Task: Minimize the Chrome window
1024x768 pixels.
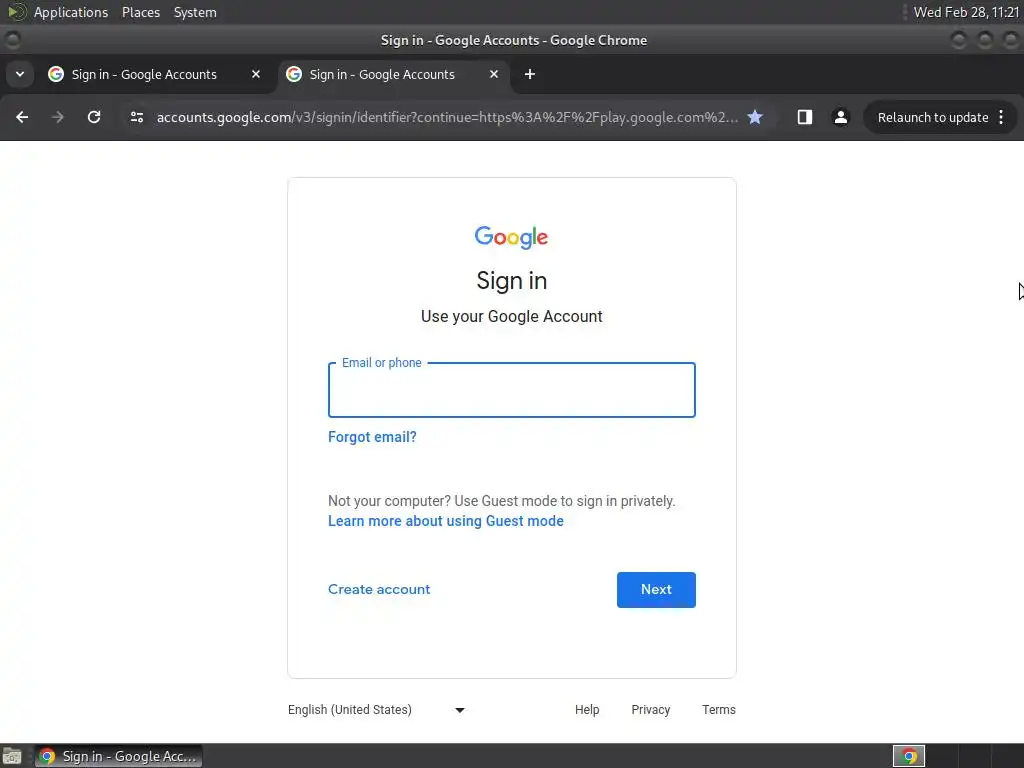Action: [958, 40]
